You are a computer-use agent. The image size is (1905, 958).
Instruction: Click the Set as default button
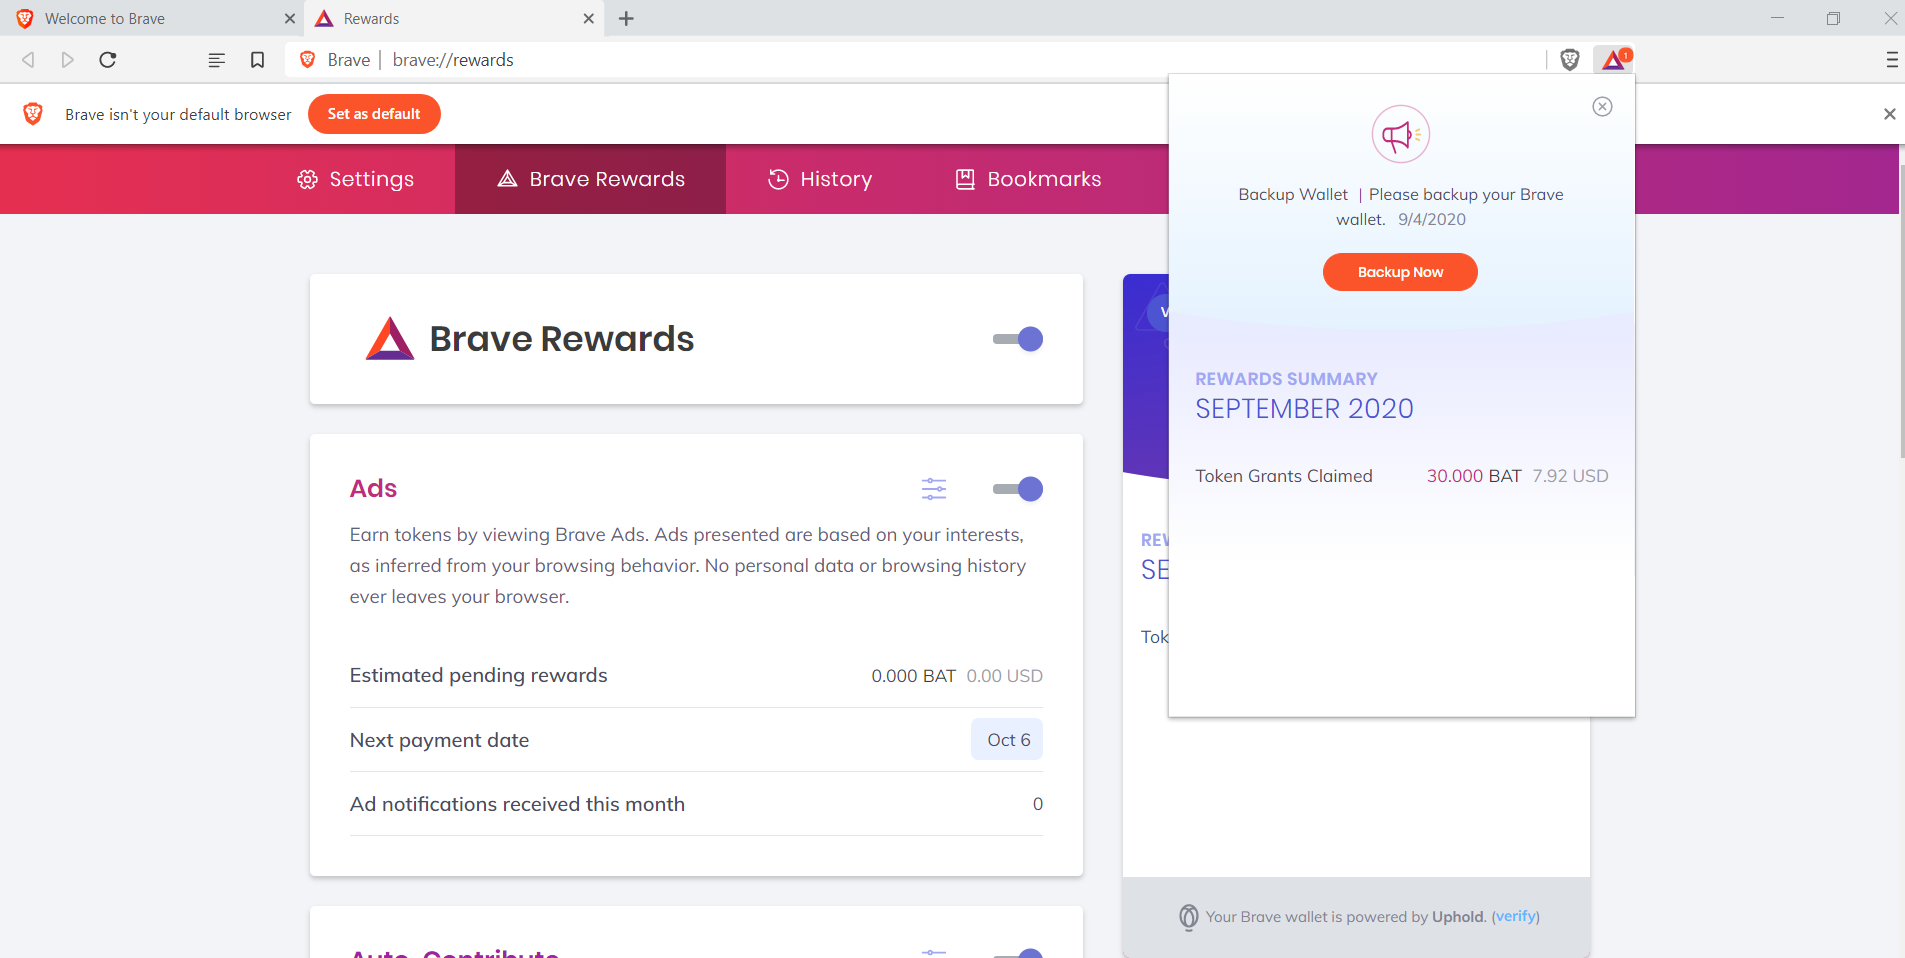[x=374, y=114]
